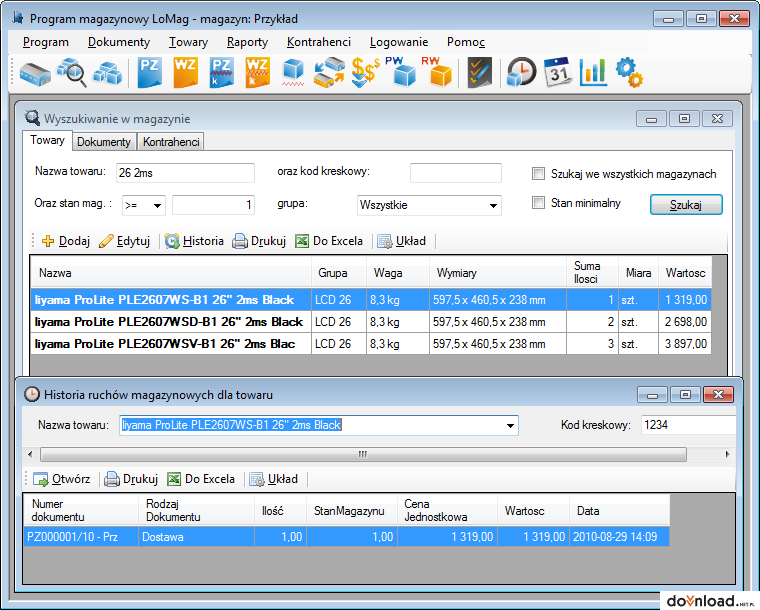Viewport: 760px width, 610px height.
Task: Open the calendar 31 toolbar icon
Action: point(558,73)
